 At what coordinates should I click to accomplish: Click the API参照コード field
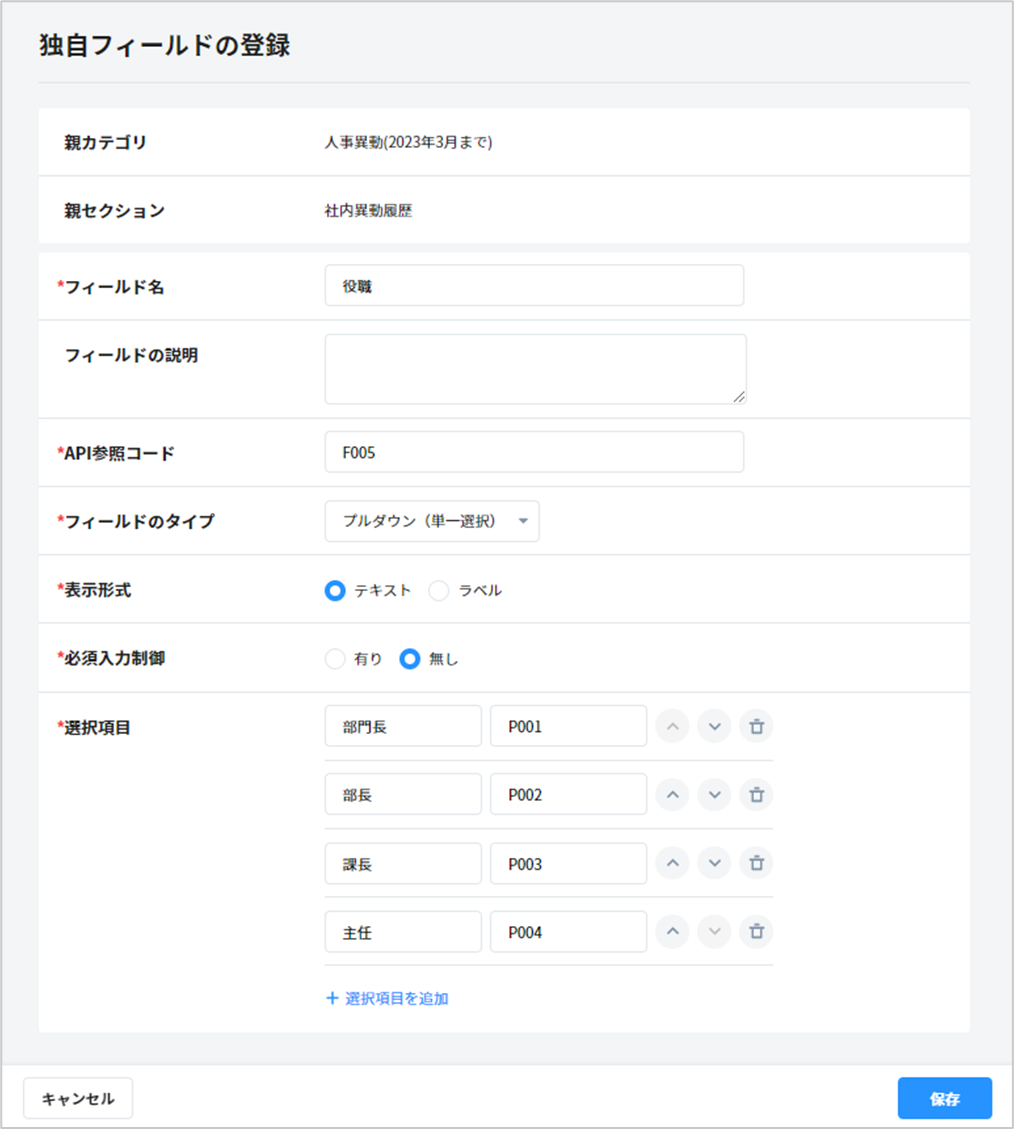[x=534, y=452]
